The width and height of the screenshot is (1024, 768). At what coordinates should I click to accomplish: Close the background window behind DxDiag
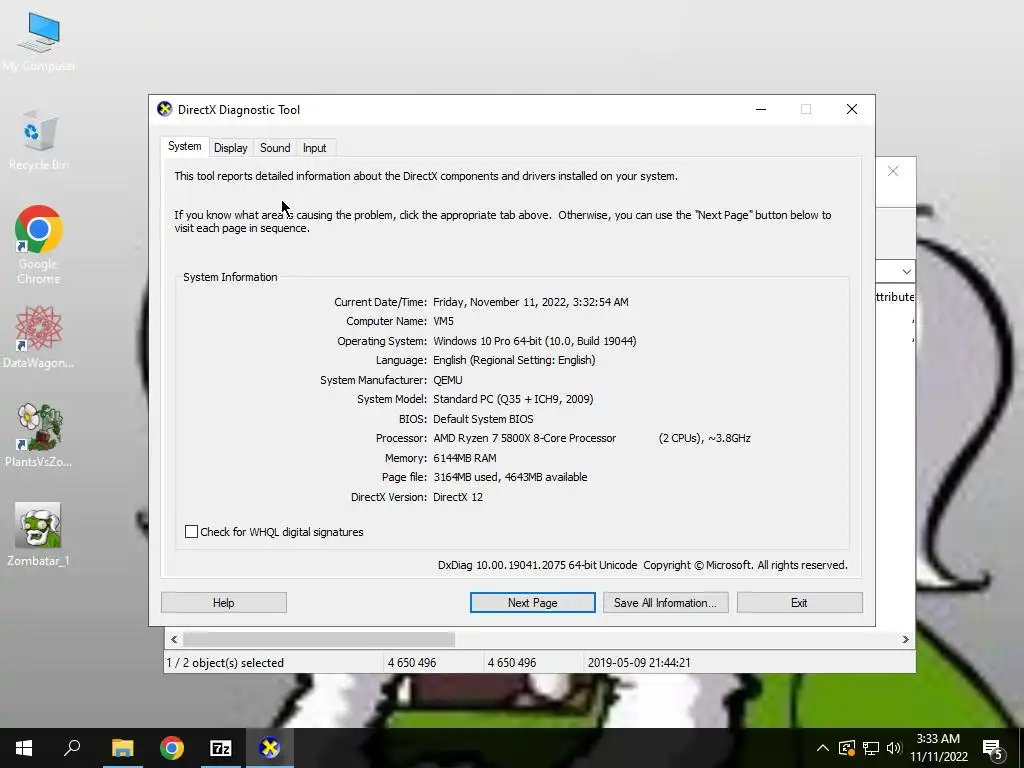tap(893, 171)
